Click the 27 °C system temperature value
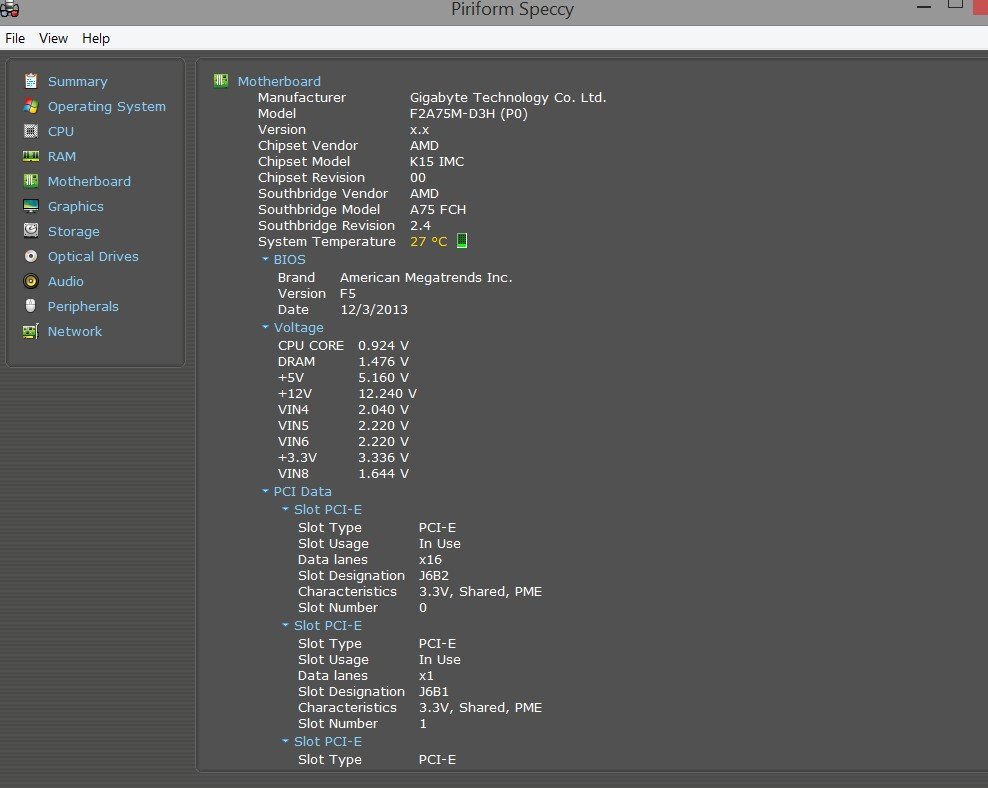This screenshot has height=788, width=988. pyautogui.click(x=428, y=241)
